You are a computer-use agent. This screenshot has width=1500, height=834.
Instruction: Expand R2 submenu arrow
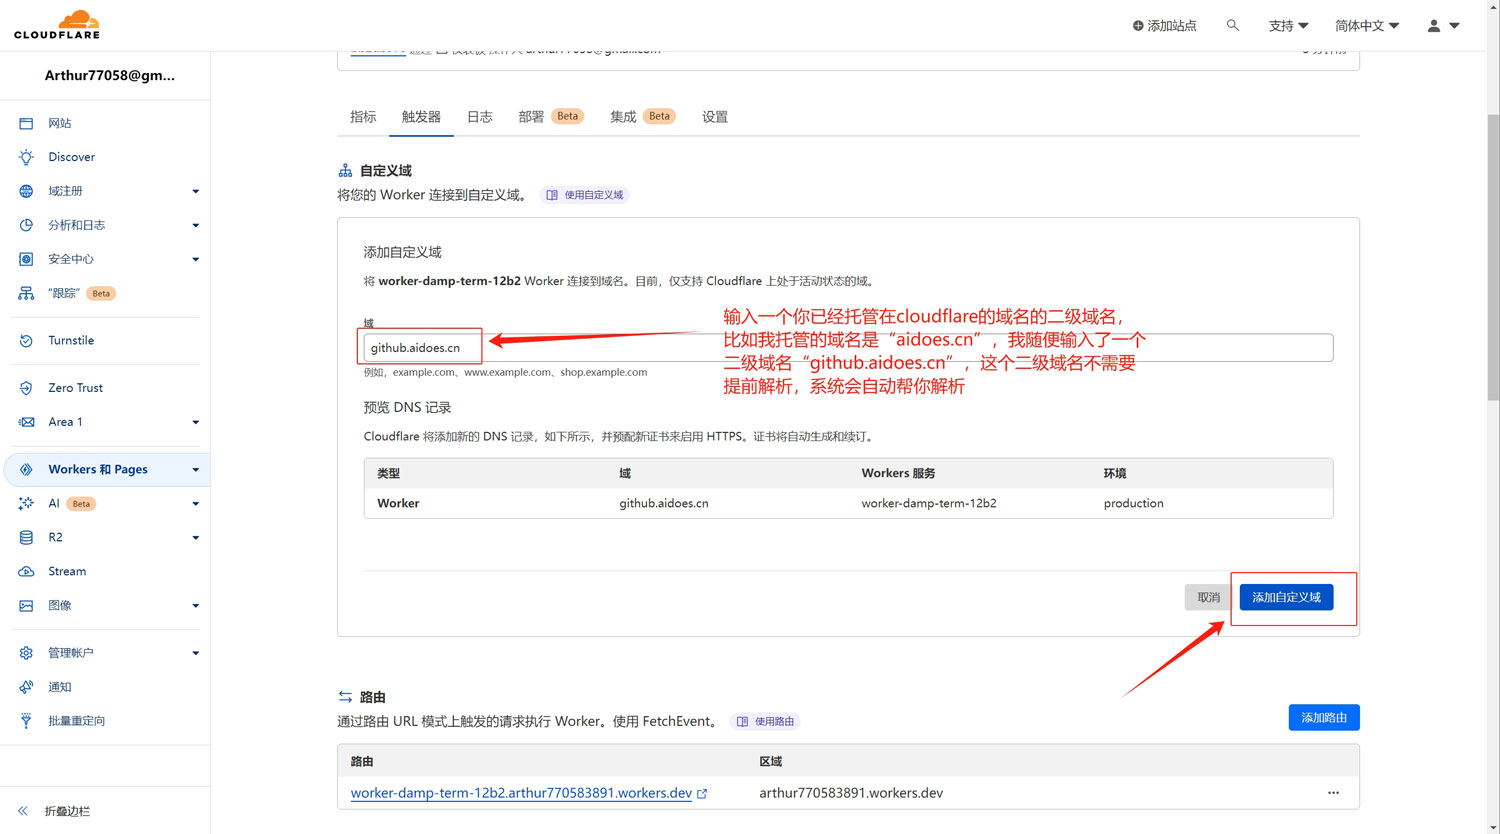(195, 537)
